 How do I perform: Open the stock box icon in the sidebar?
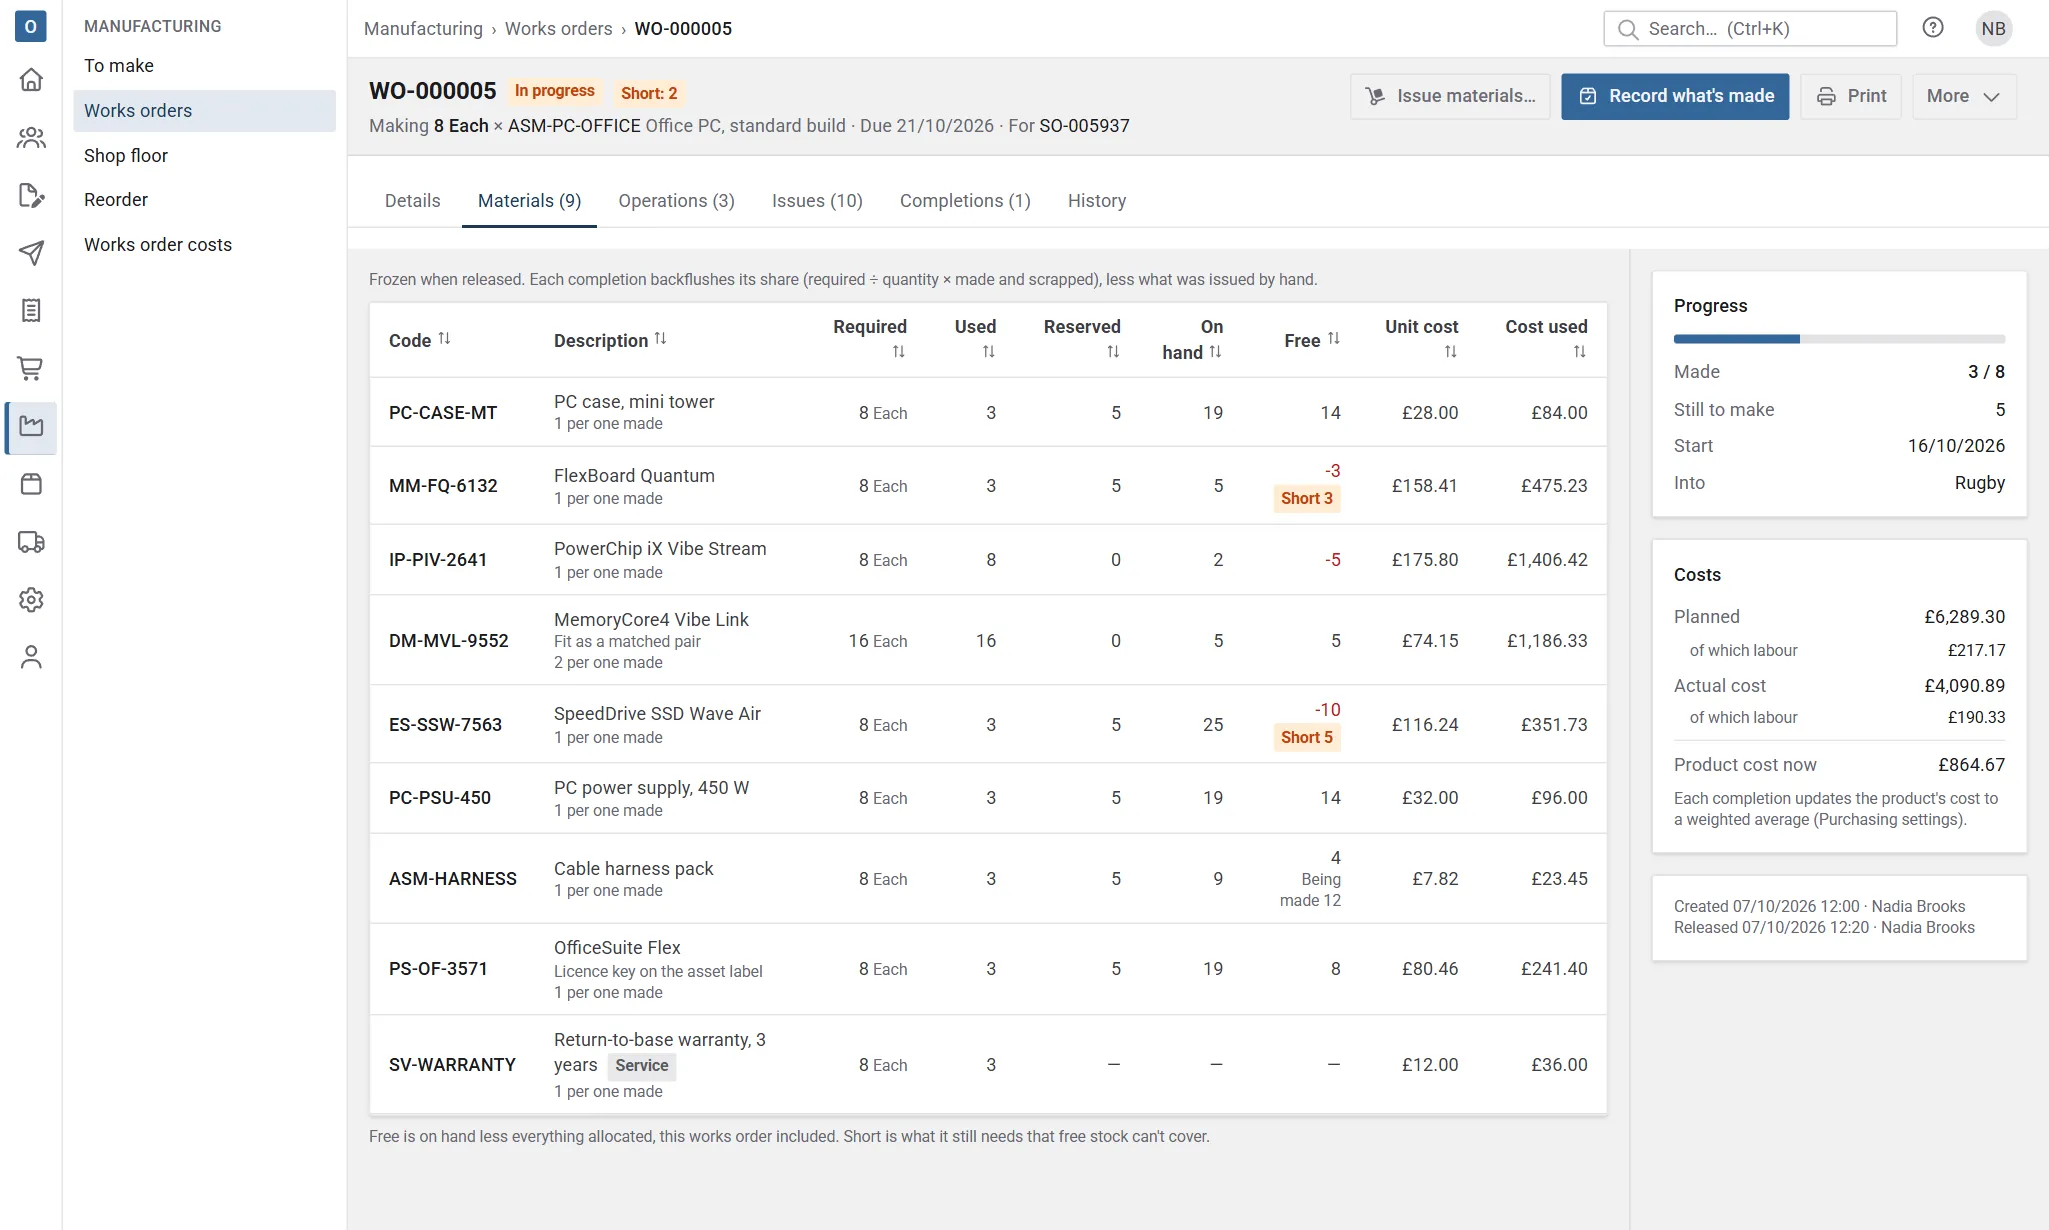(31, 485)
